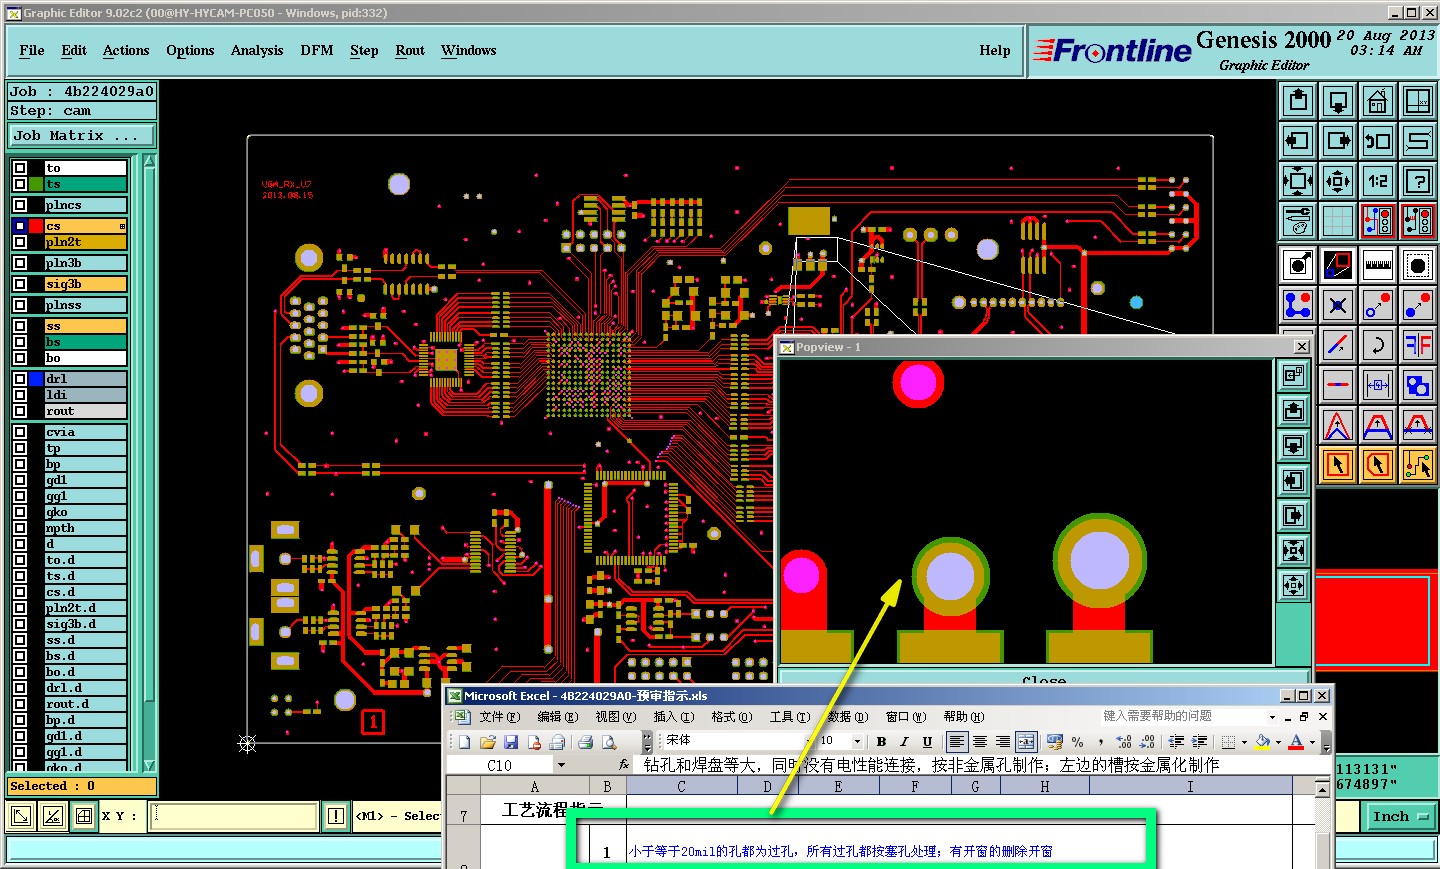1440x869 pixels.
Task: Toggle checkbox for the 'bo' layer
Action: click(x=20, y=358)
